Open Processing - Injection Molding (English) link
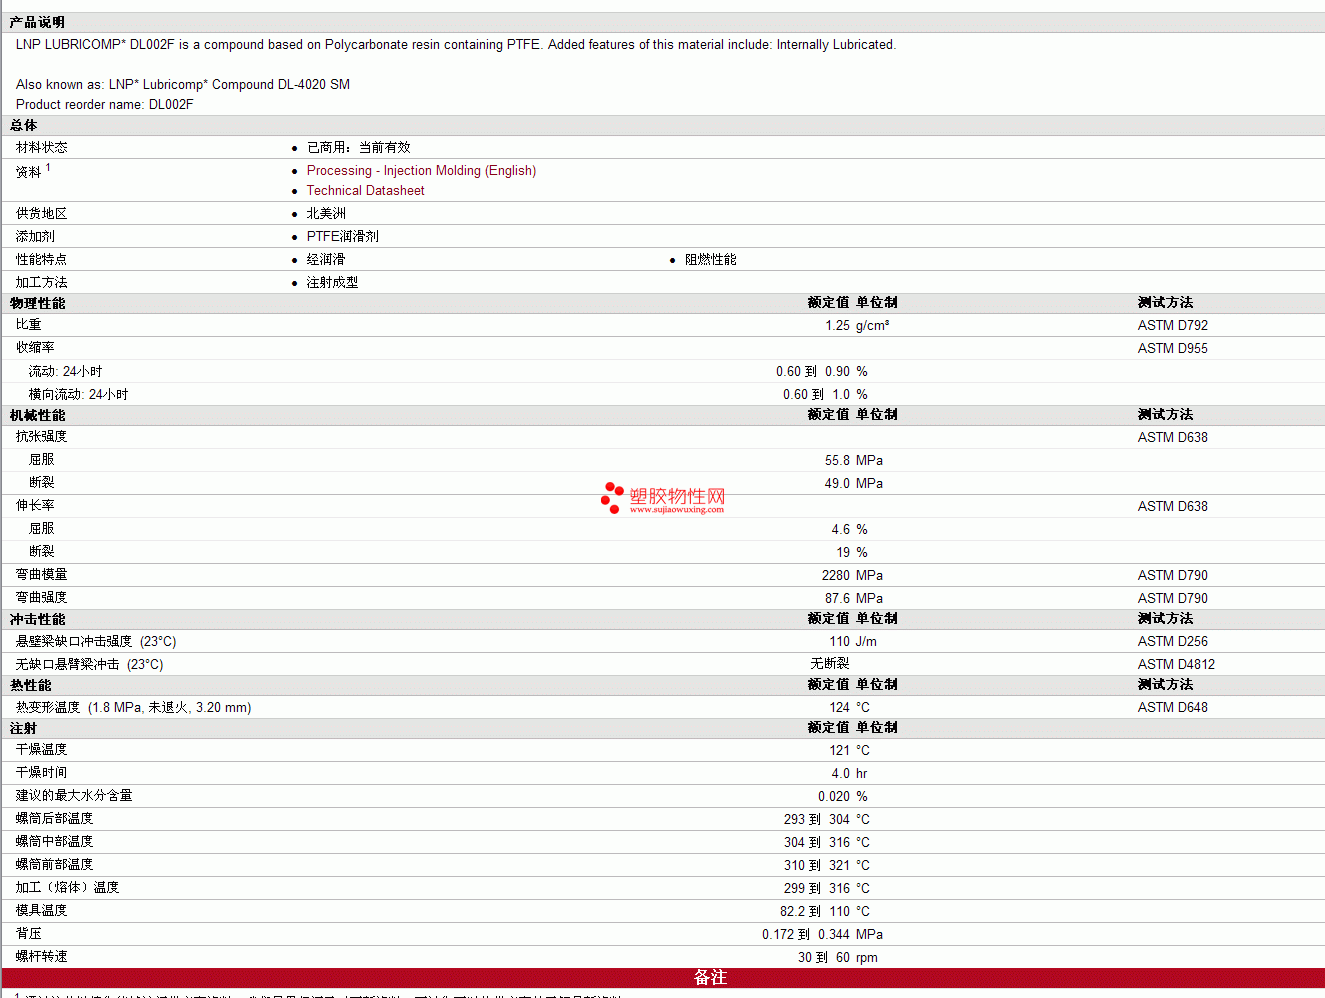The image size is (1325, 998). [x=421, y=171]
